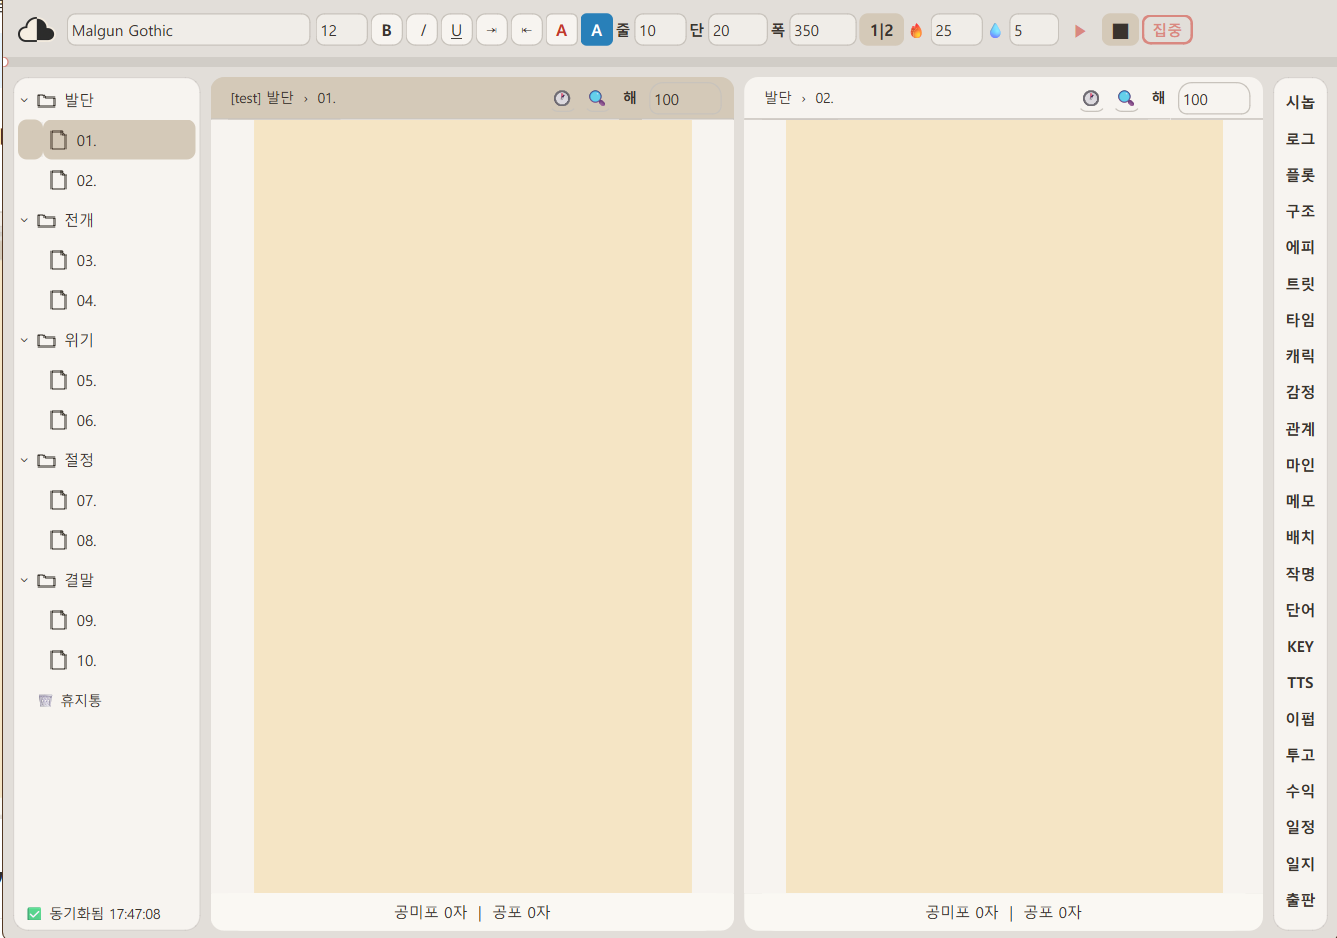The height and width of the screenshot is (938, 1337).
Task: Click the 줄 line spacing field showing 10
Action: pyautogui.click(x=660, y=30)
